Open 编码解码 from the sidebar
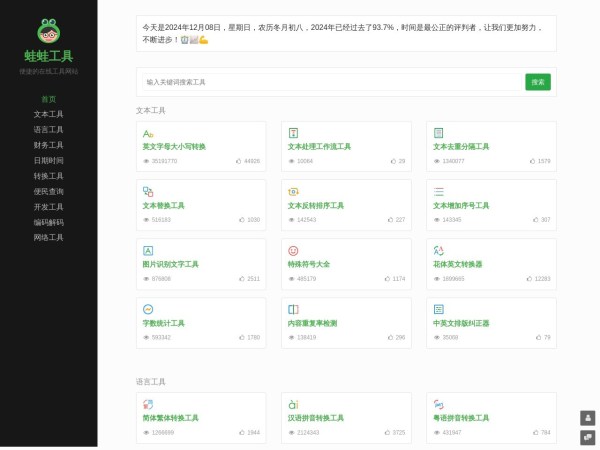The width and height of the screenshot is (600, 450). point(48,222)
